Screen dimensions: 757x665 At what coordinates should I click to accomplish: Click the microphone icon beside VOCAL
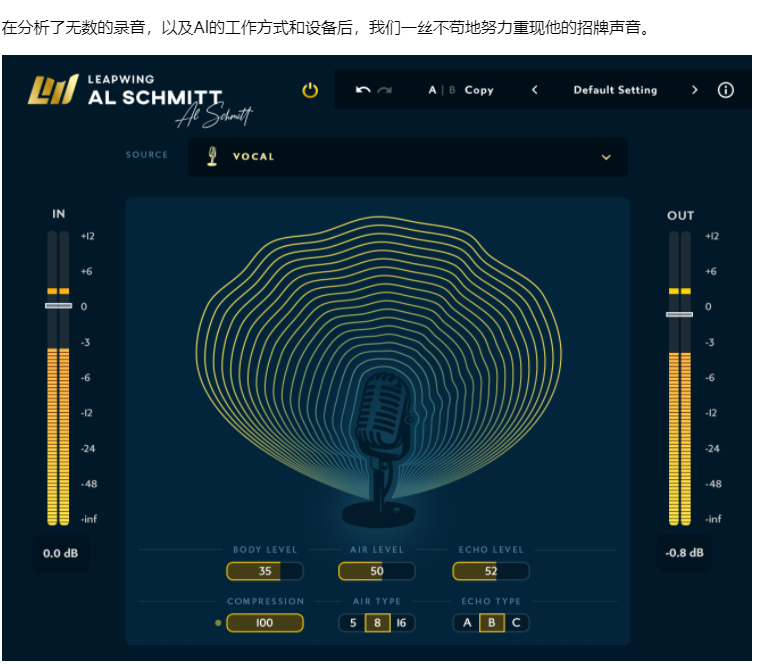211,156
